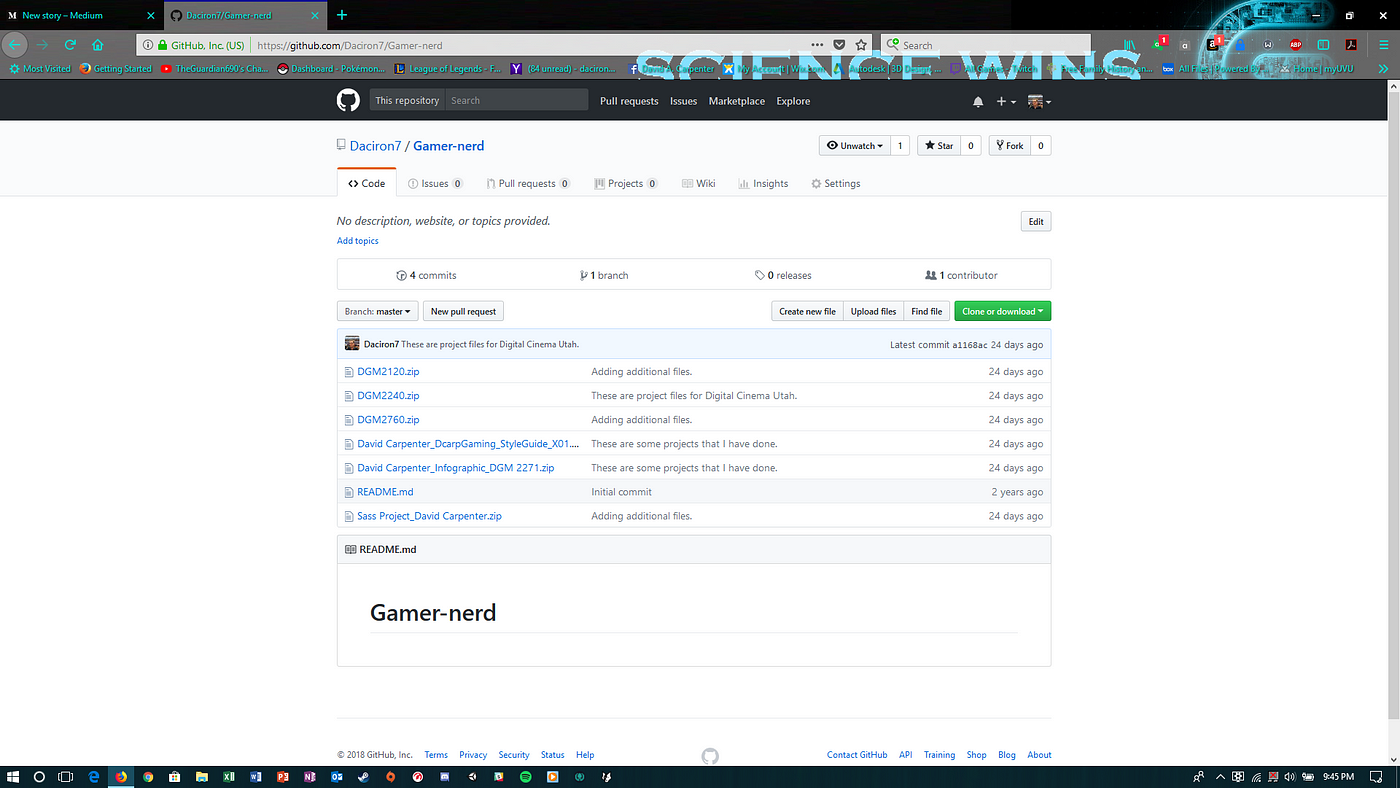Screen dimensions: 1400x788
Task: Fork the repository
Action: [1009, 146]
